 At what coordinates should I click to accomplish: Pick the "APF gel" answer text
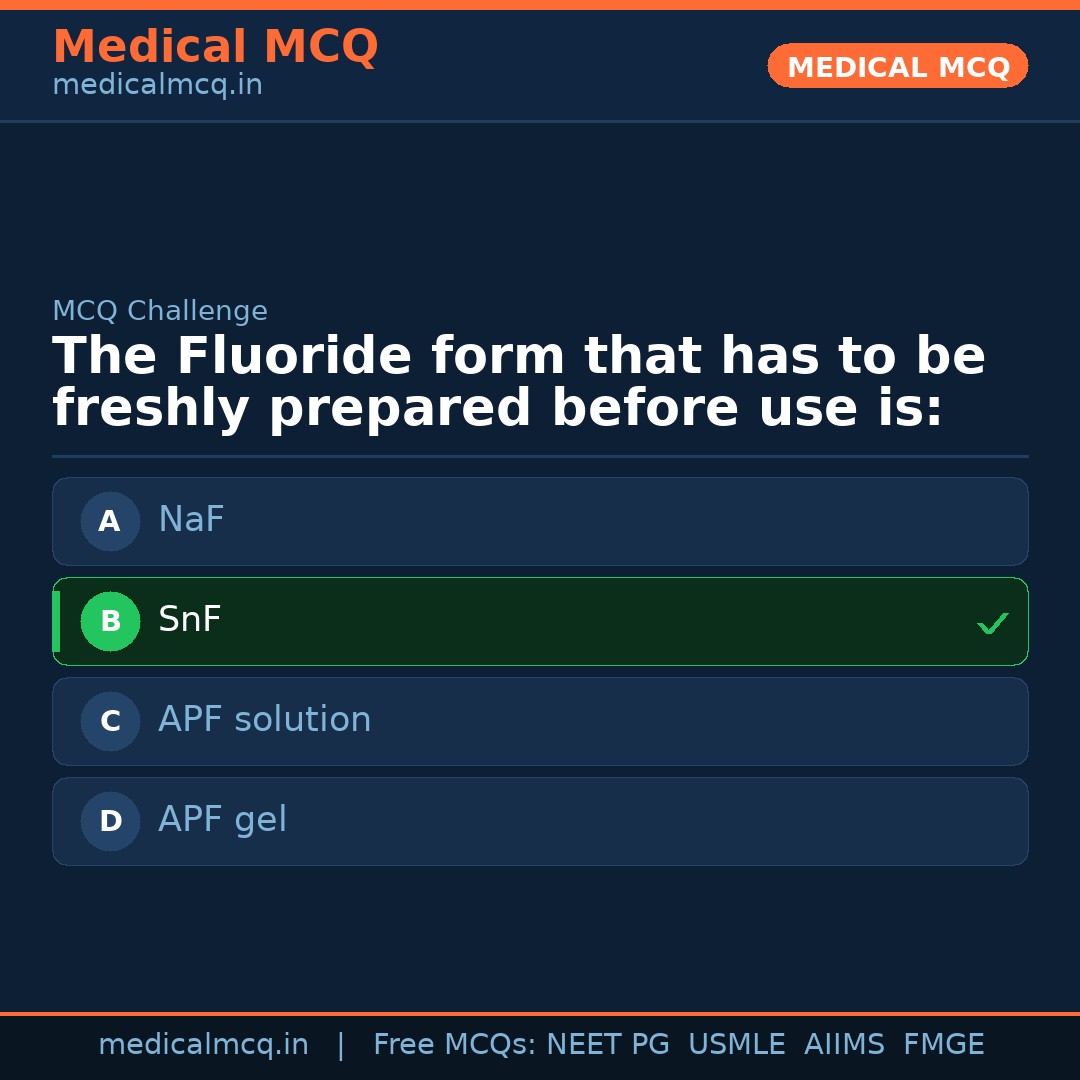tap(222, 820)
